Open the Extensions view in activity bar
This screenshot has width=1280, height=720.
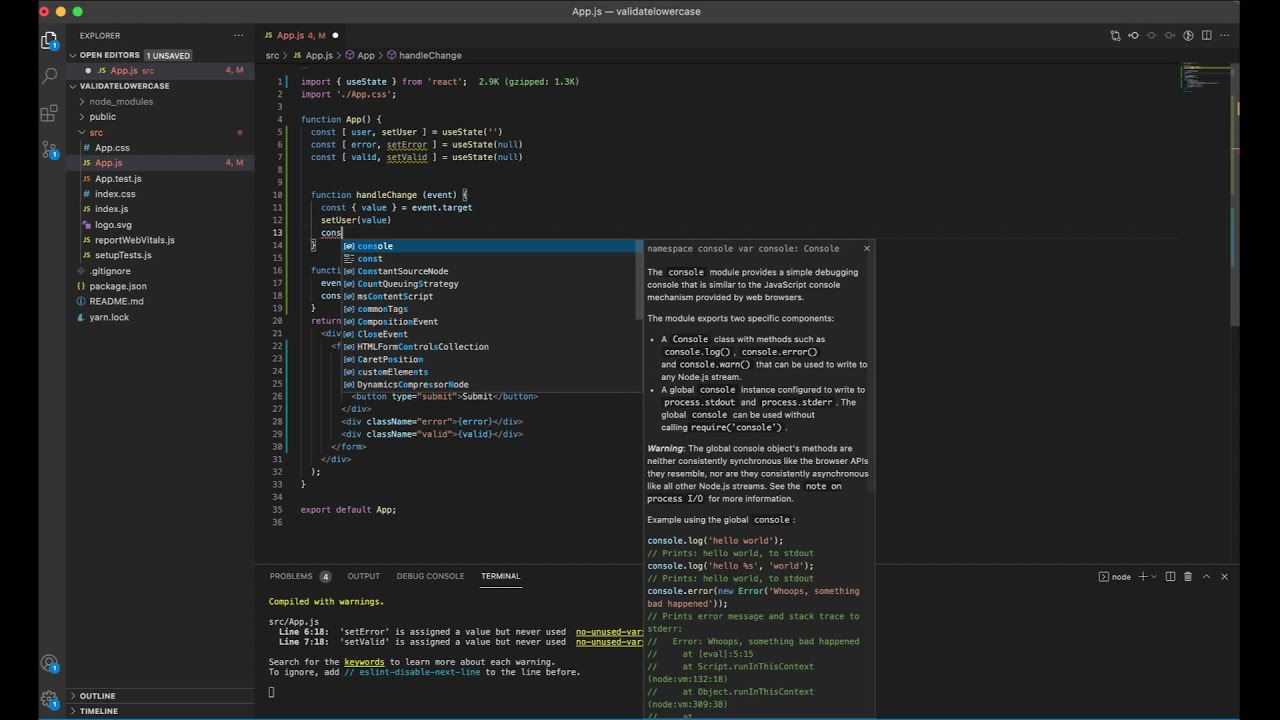[x=49, y=113]
